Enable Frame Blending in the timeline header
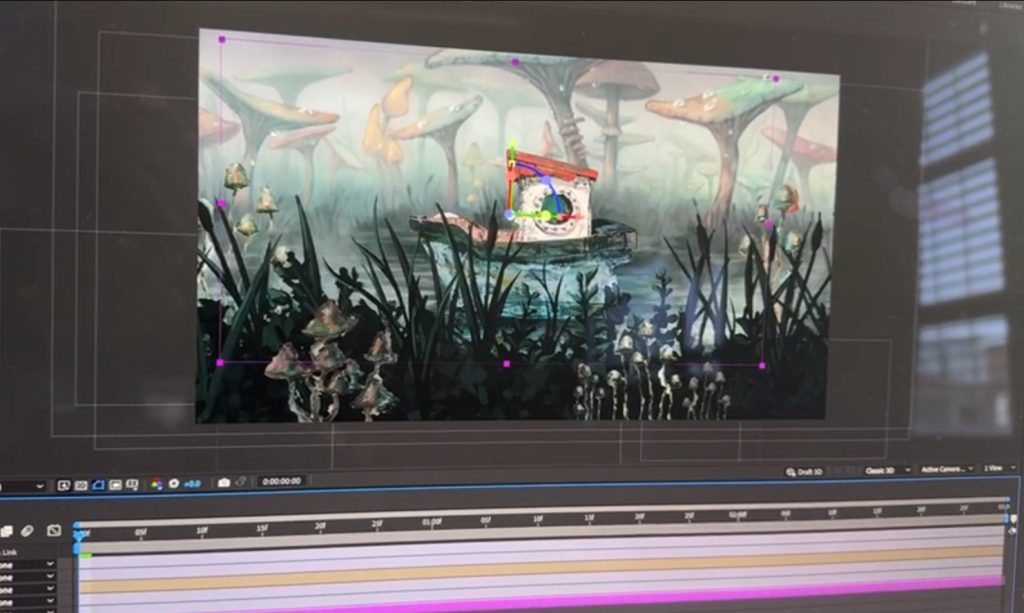The image size is (1024, 613). click(7, 531)
